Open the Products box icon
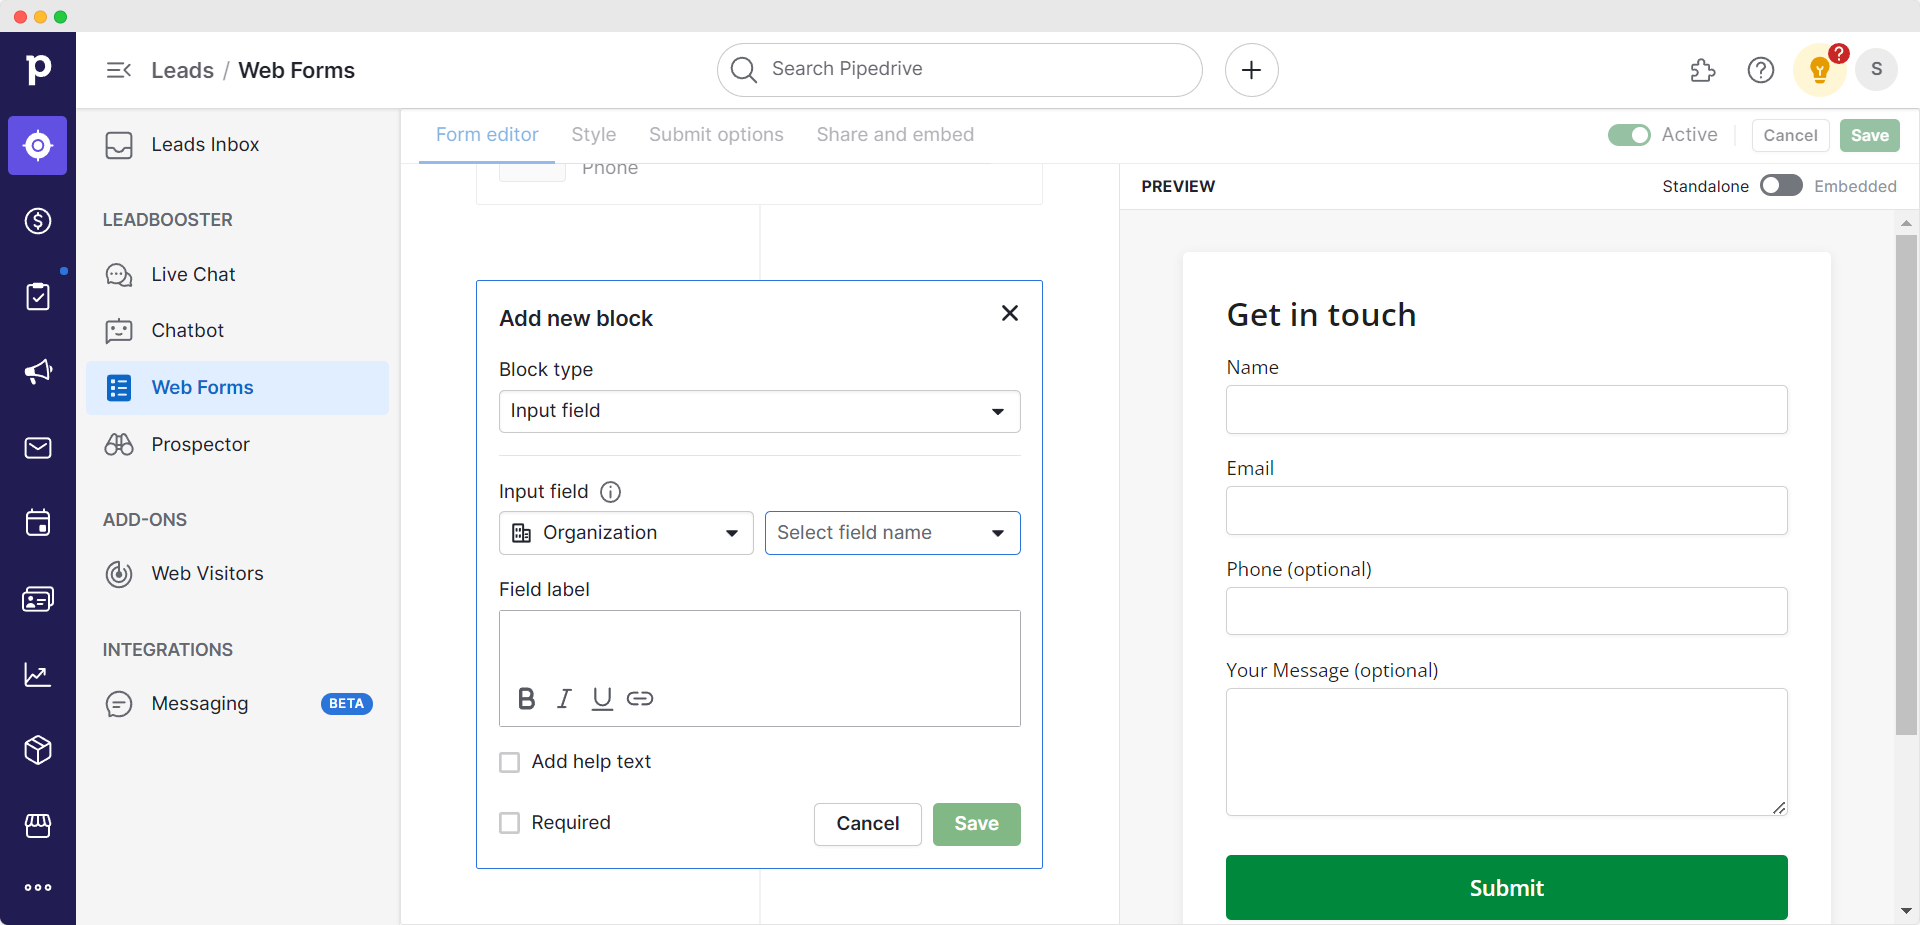This screenshot has height=925, width=1920. (38, 750)
